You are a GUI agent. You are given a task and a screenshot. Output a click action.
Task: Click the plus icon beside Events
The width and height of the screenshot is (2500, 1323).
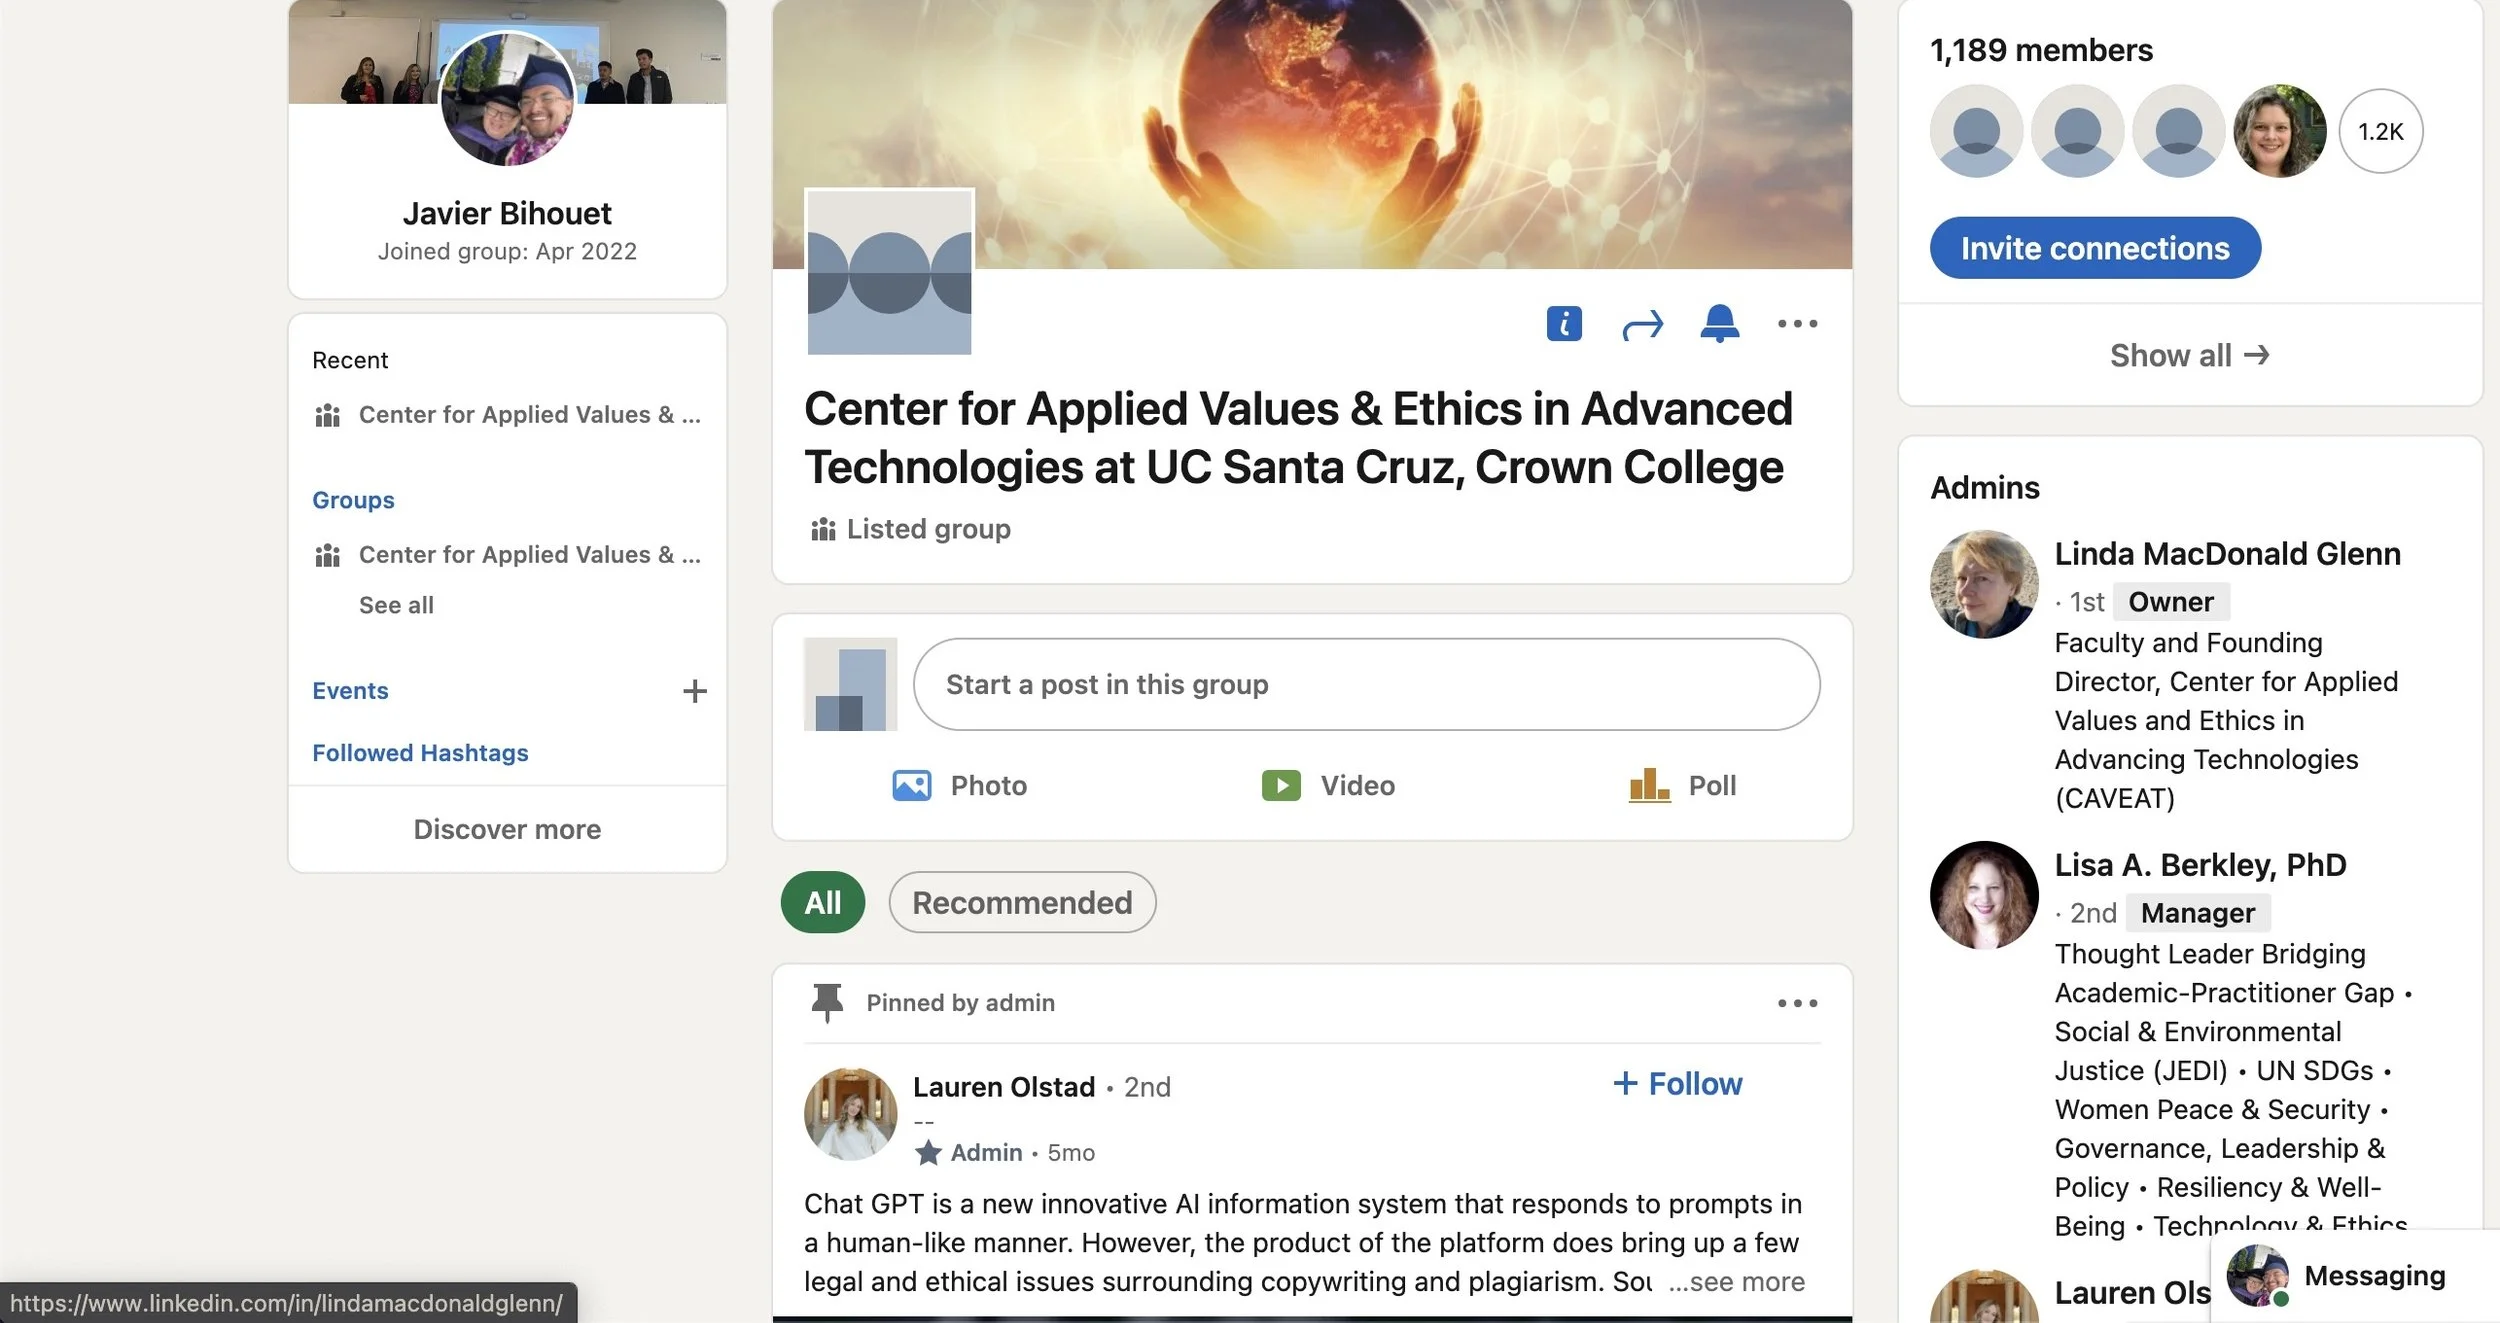coord(694,691)
